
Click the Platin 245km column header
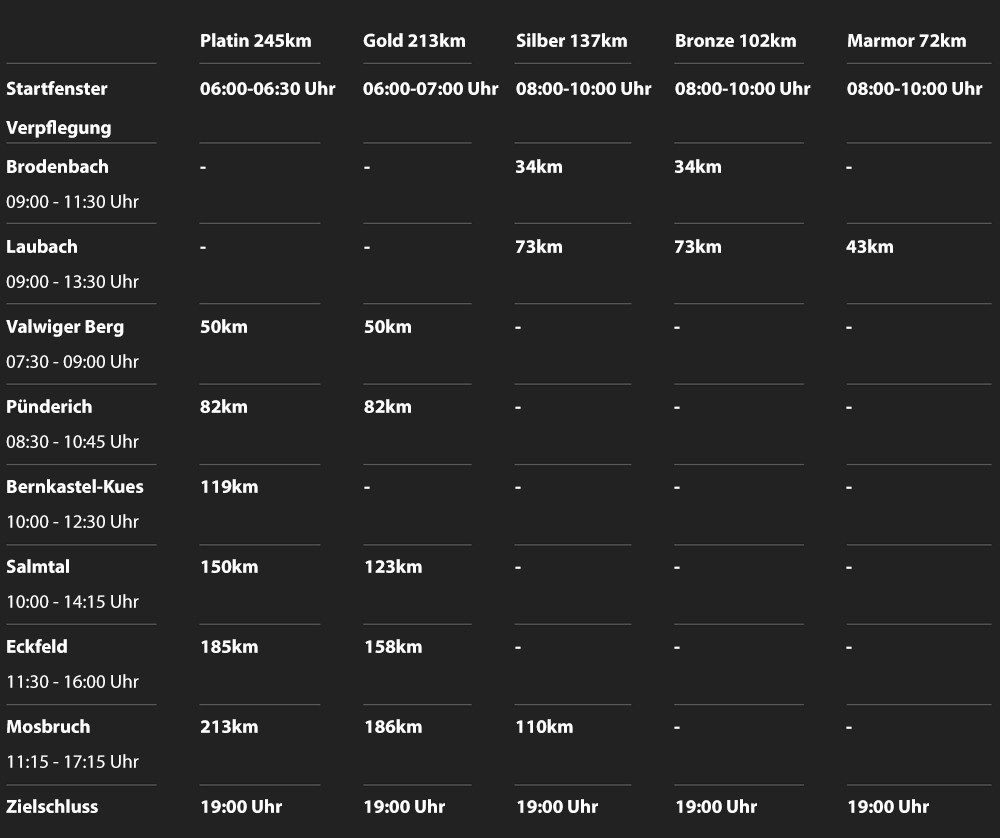tap(255, 41)
